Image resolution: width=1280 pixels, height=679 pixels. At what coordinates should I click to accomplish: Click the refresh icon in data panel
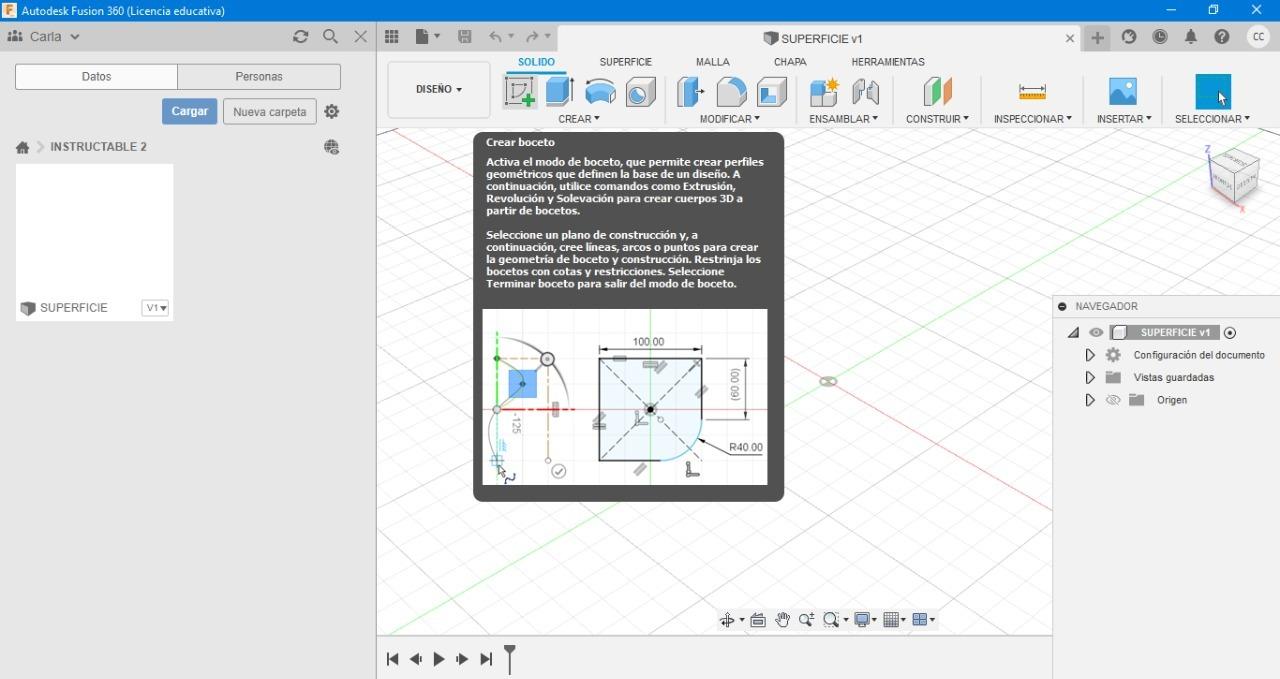(x=300, y=36)
